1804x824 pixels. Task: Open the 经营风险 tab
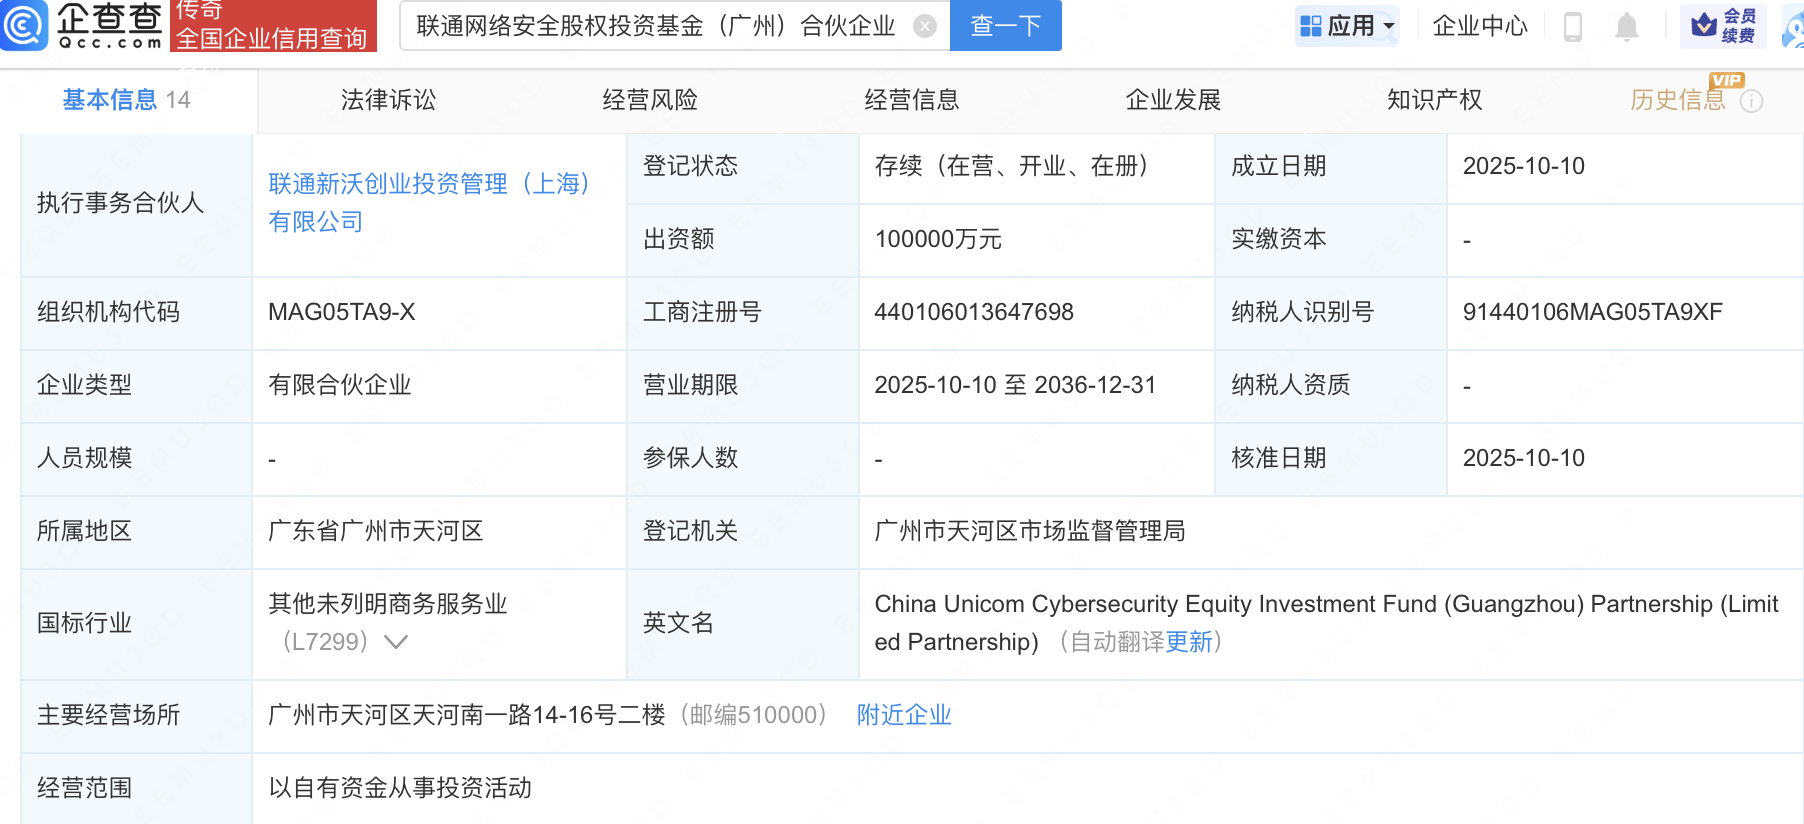pos(650,100)
